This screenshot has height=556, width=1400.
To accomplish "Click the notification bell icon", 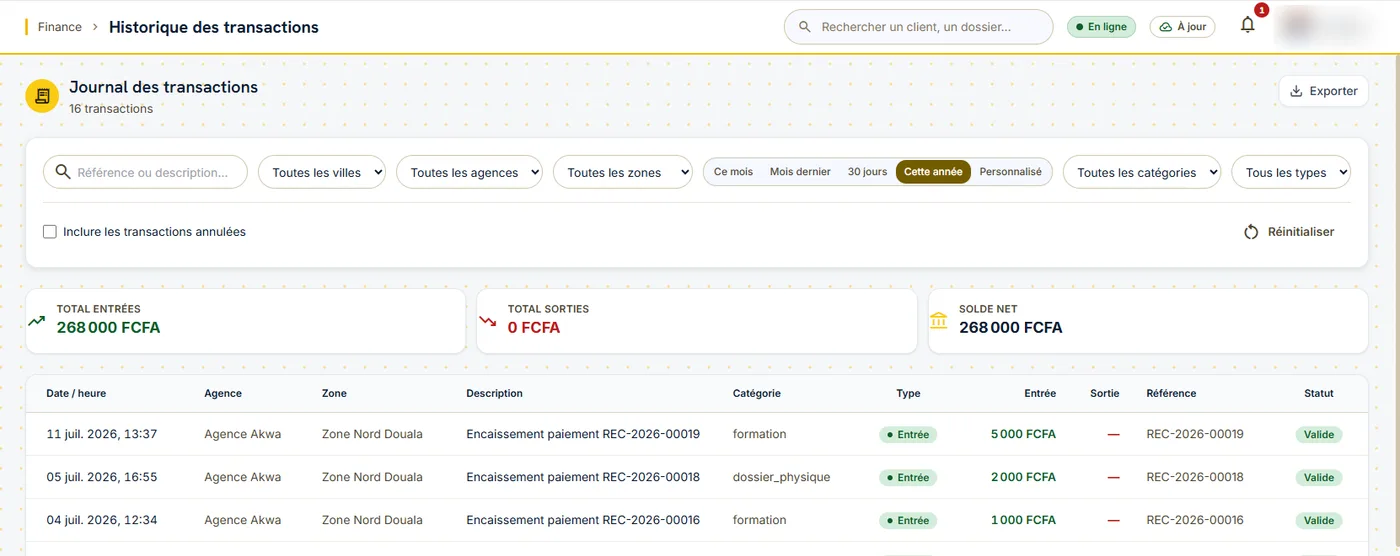I will click(1247, 26).
